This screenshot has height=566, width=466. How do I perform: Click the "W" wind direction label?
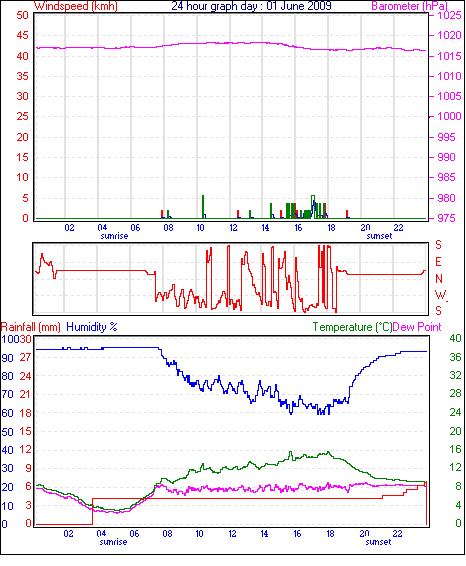[440, 295]
